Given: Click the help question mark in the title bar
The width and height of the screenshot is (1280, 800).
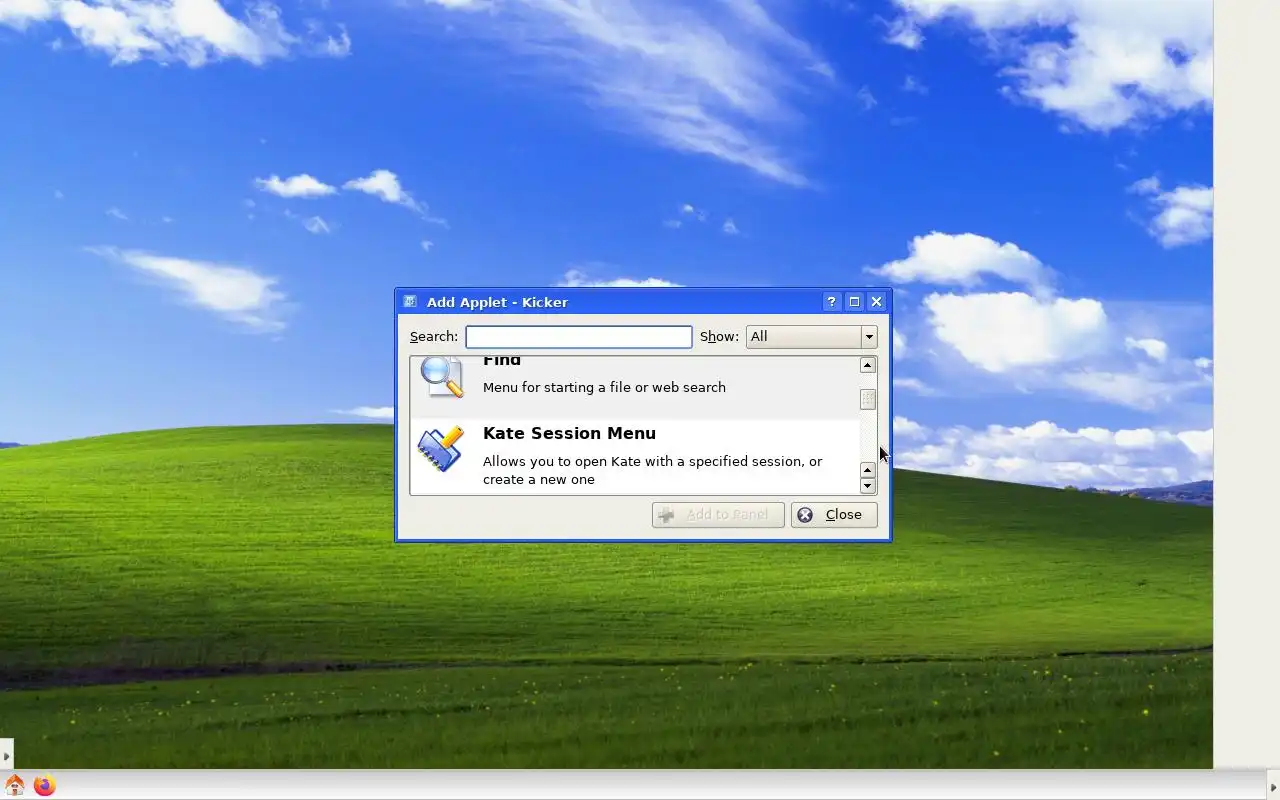Looking at the screenshot, I should point(832,301).
